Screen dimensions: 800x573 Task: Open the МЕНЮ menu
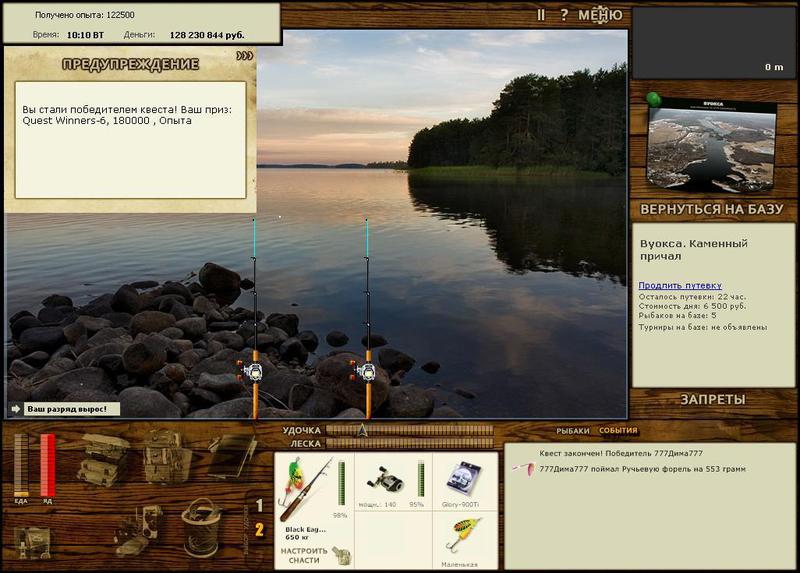tap(600, 15)
